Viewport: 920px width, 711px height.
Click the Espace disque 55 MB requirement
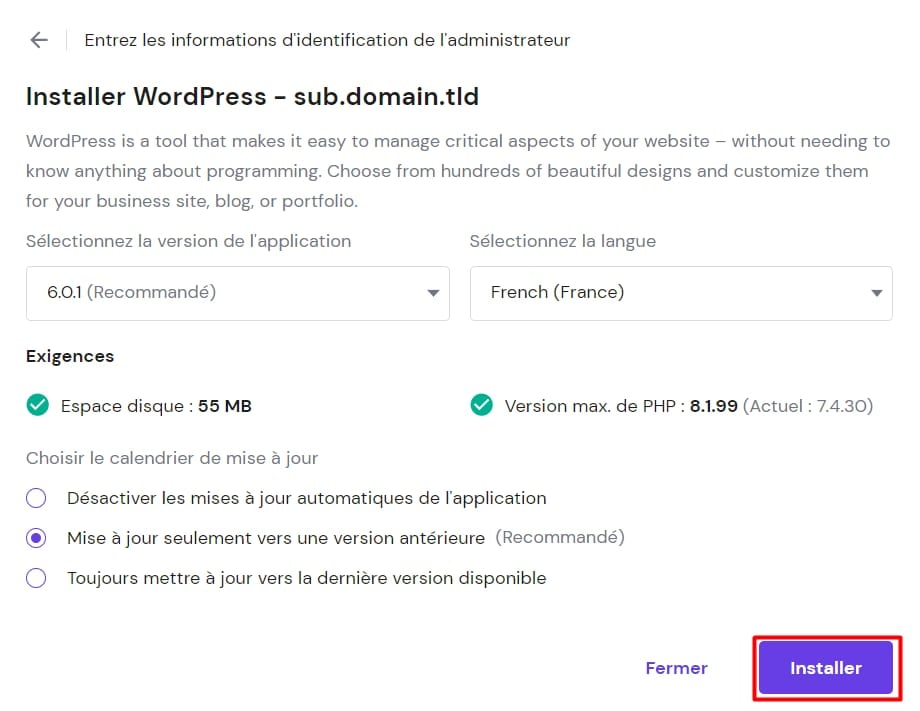[156, 406]
